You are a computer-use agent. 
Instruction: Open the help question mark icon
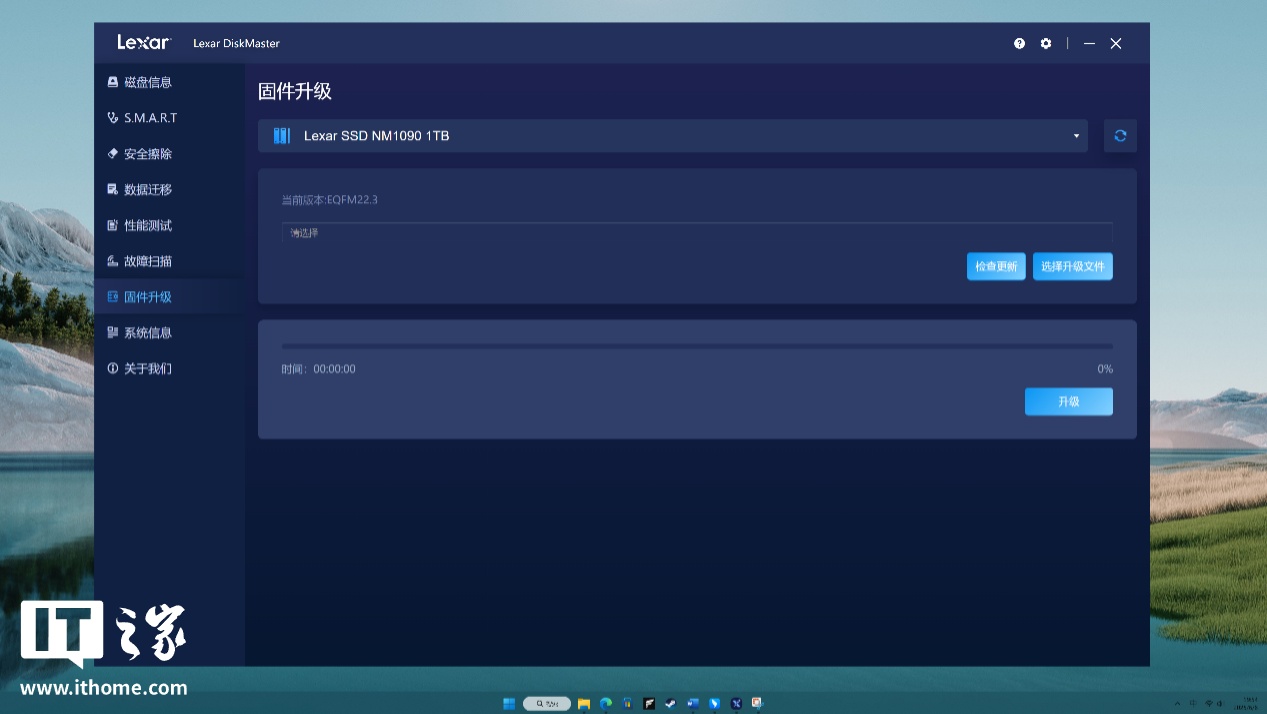click(1019, 44)
